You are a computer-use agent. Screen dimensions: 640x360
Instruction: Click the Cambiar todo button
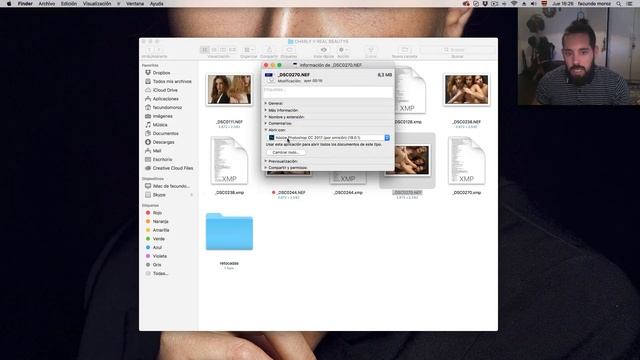(286, 152)
